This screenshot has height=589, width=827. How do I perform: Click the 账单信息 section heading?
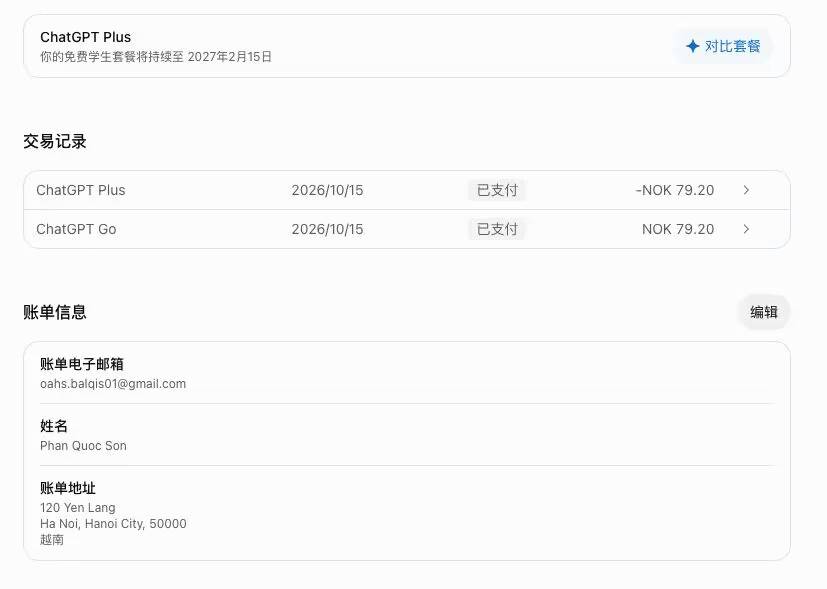pos(55,312)
